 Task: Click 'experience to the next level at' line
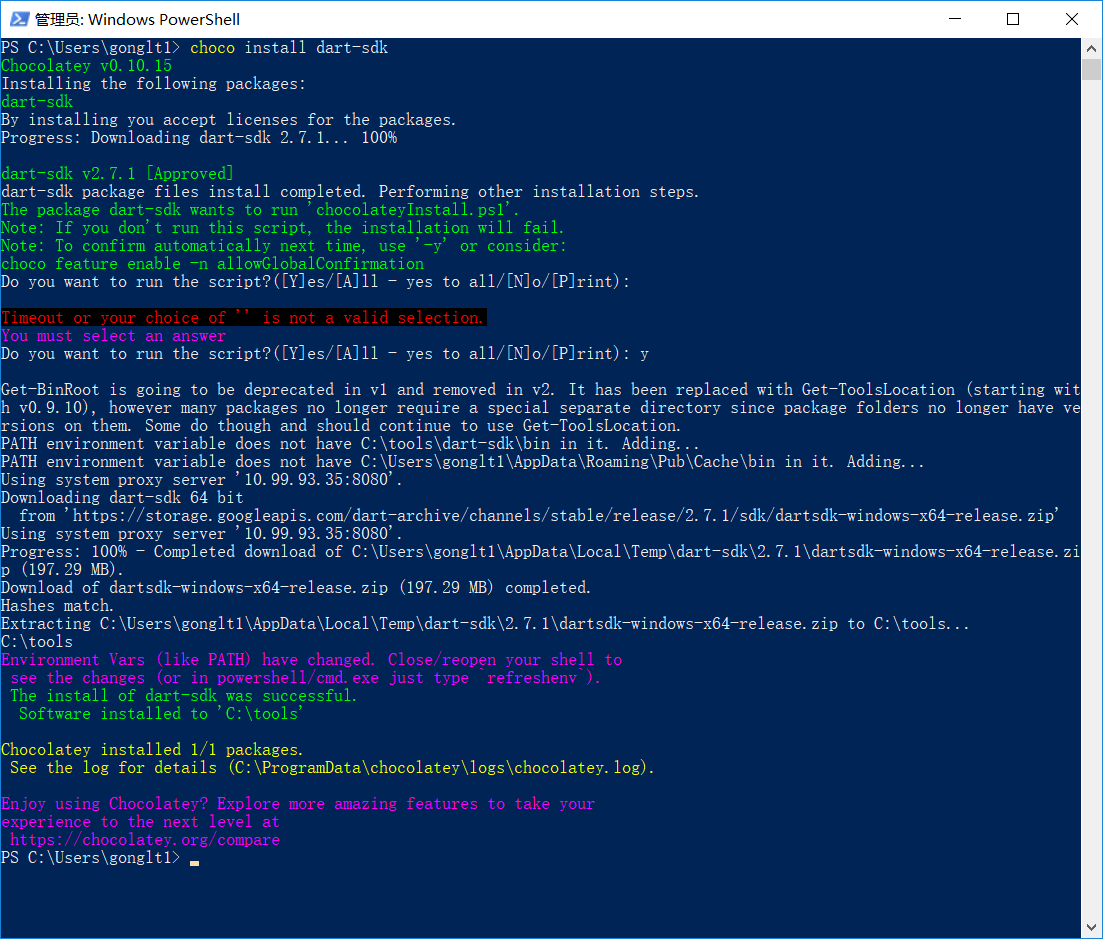141,822
